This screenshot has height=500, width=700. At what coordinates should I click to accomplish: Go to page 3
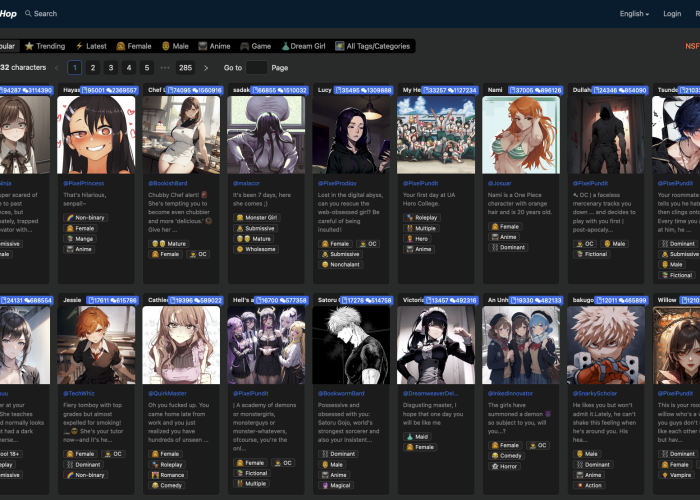click(x=111, y=68)
